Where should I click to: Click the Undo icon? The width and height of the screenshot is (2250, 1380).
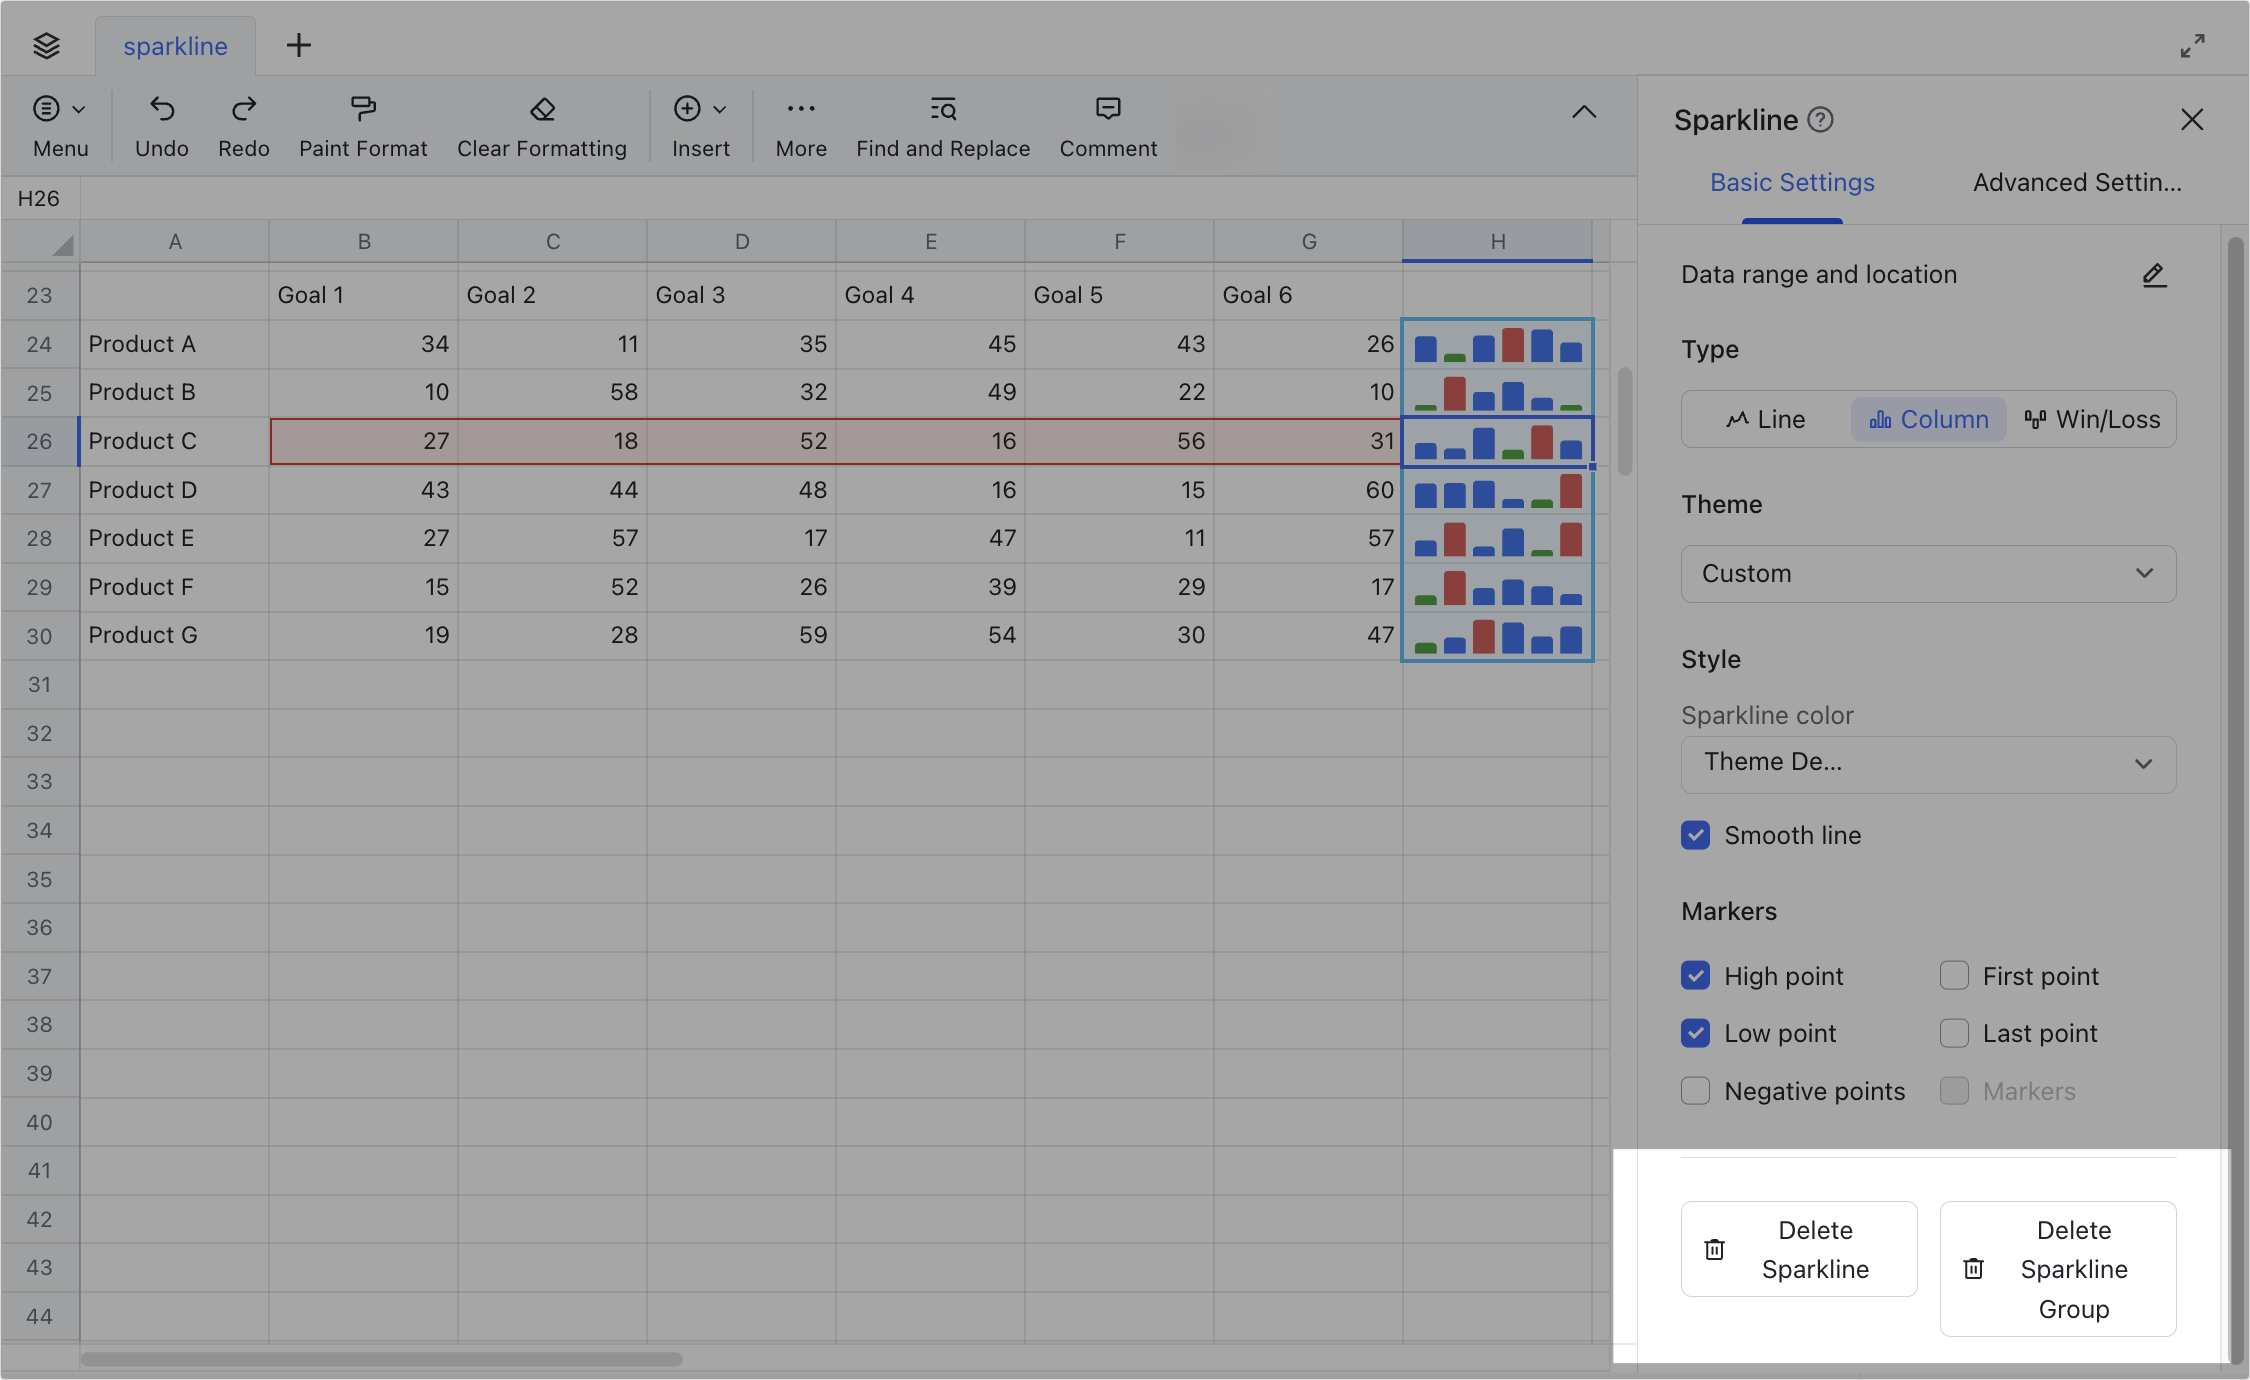161,125
